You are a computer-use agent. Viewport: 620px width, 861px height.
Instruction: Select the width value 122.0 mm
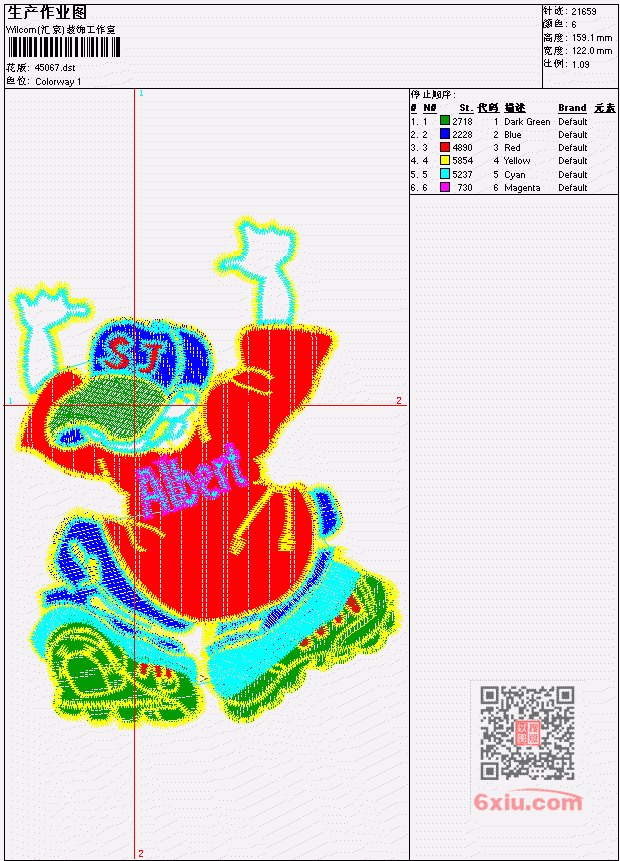pyautogui.click(x=592, y=51)
